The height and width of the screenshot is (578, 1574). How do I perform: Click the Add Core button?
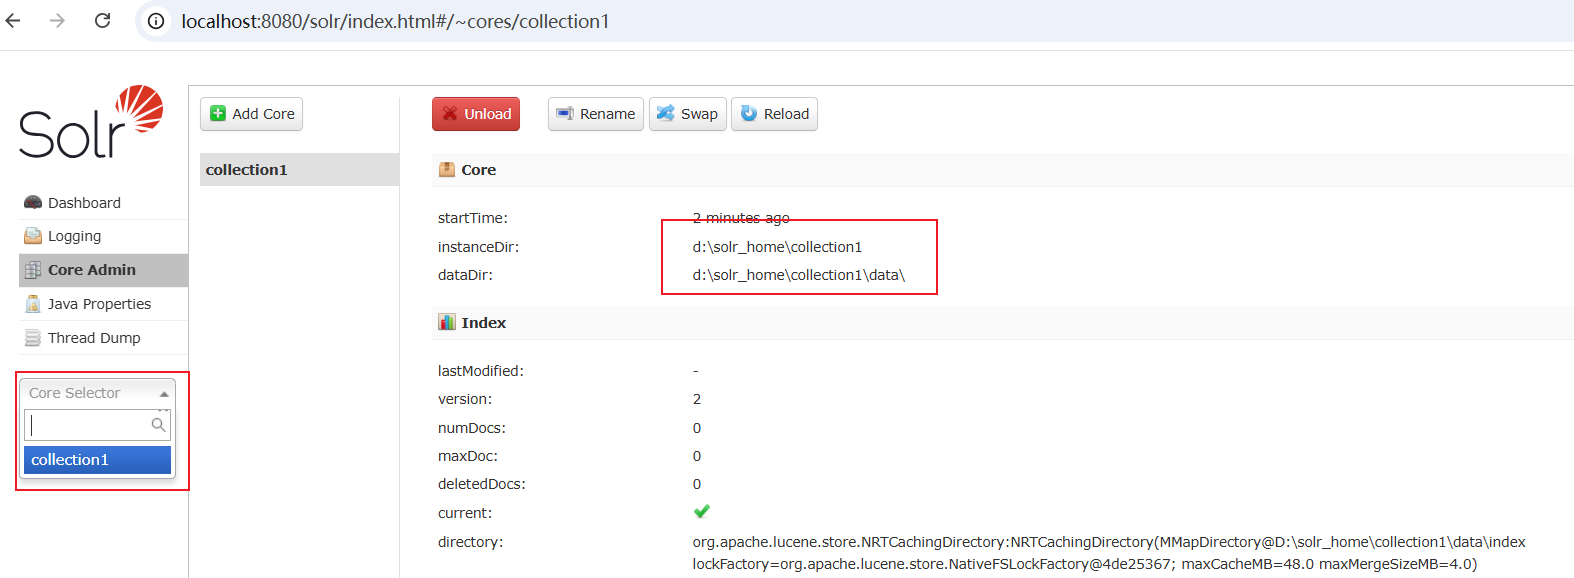click(251, 114)
